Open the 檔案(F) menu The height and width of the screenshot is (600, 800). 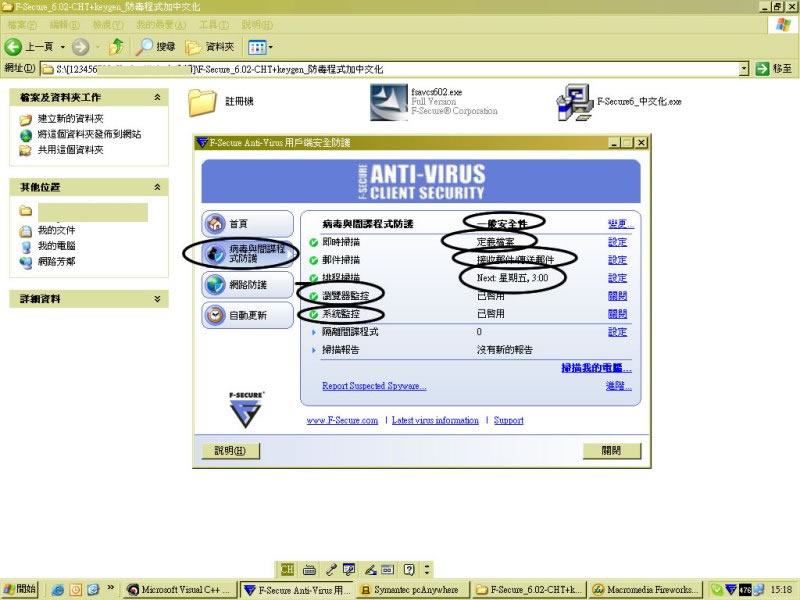pyautogui.click(x=22, y=24)
